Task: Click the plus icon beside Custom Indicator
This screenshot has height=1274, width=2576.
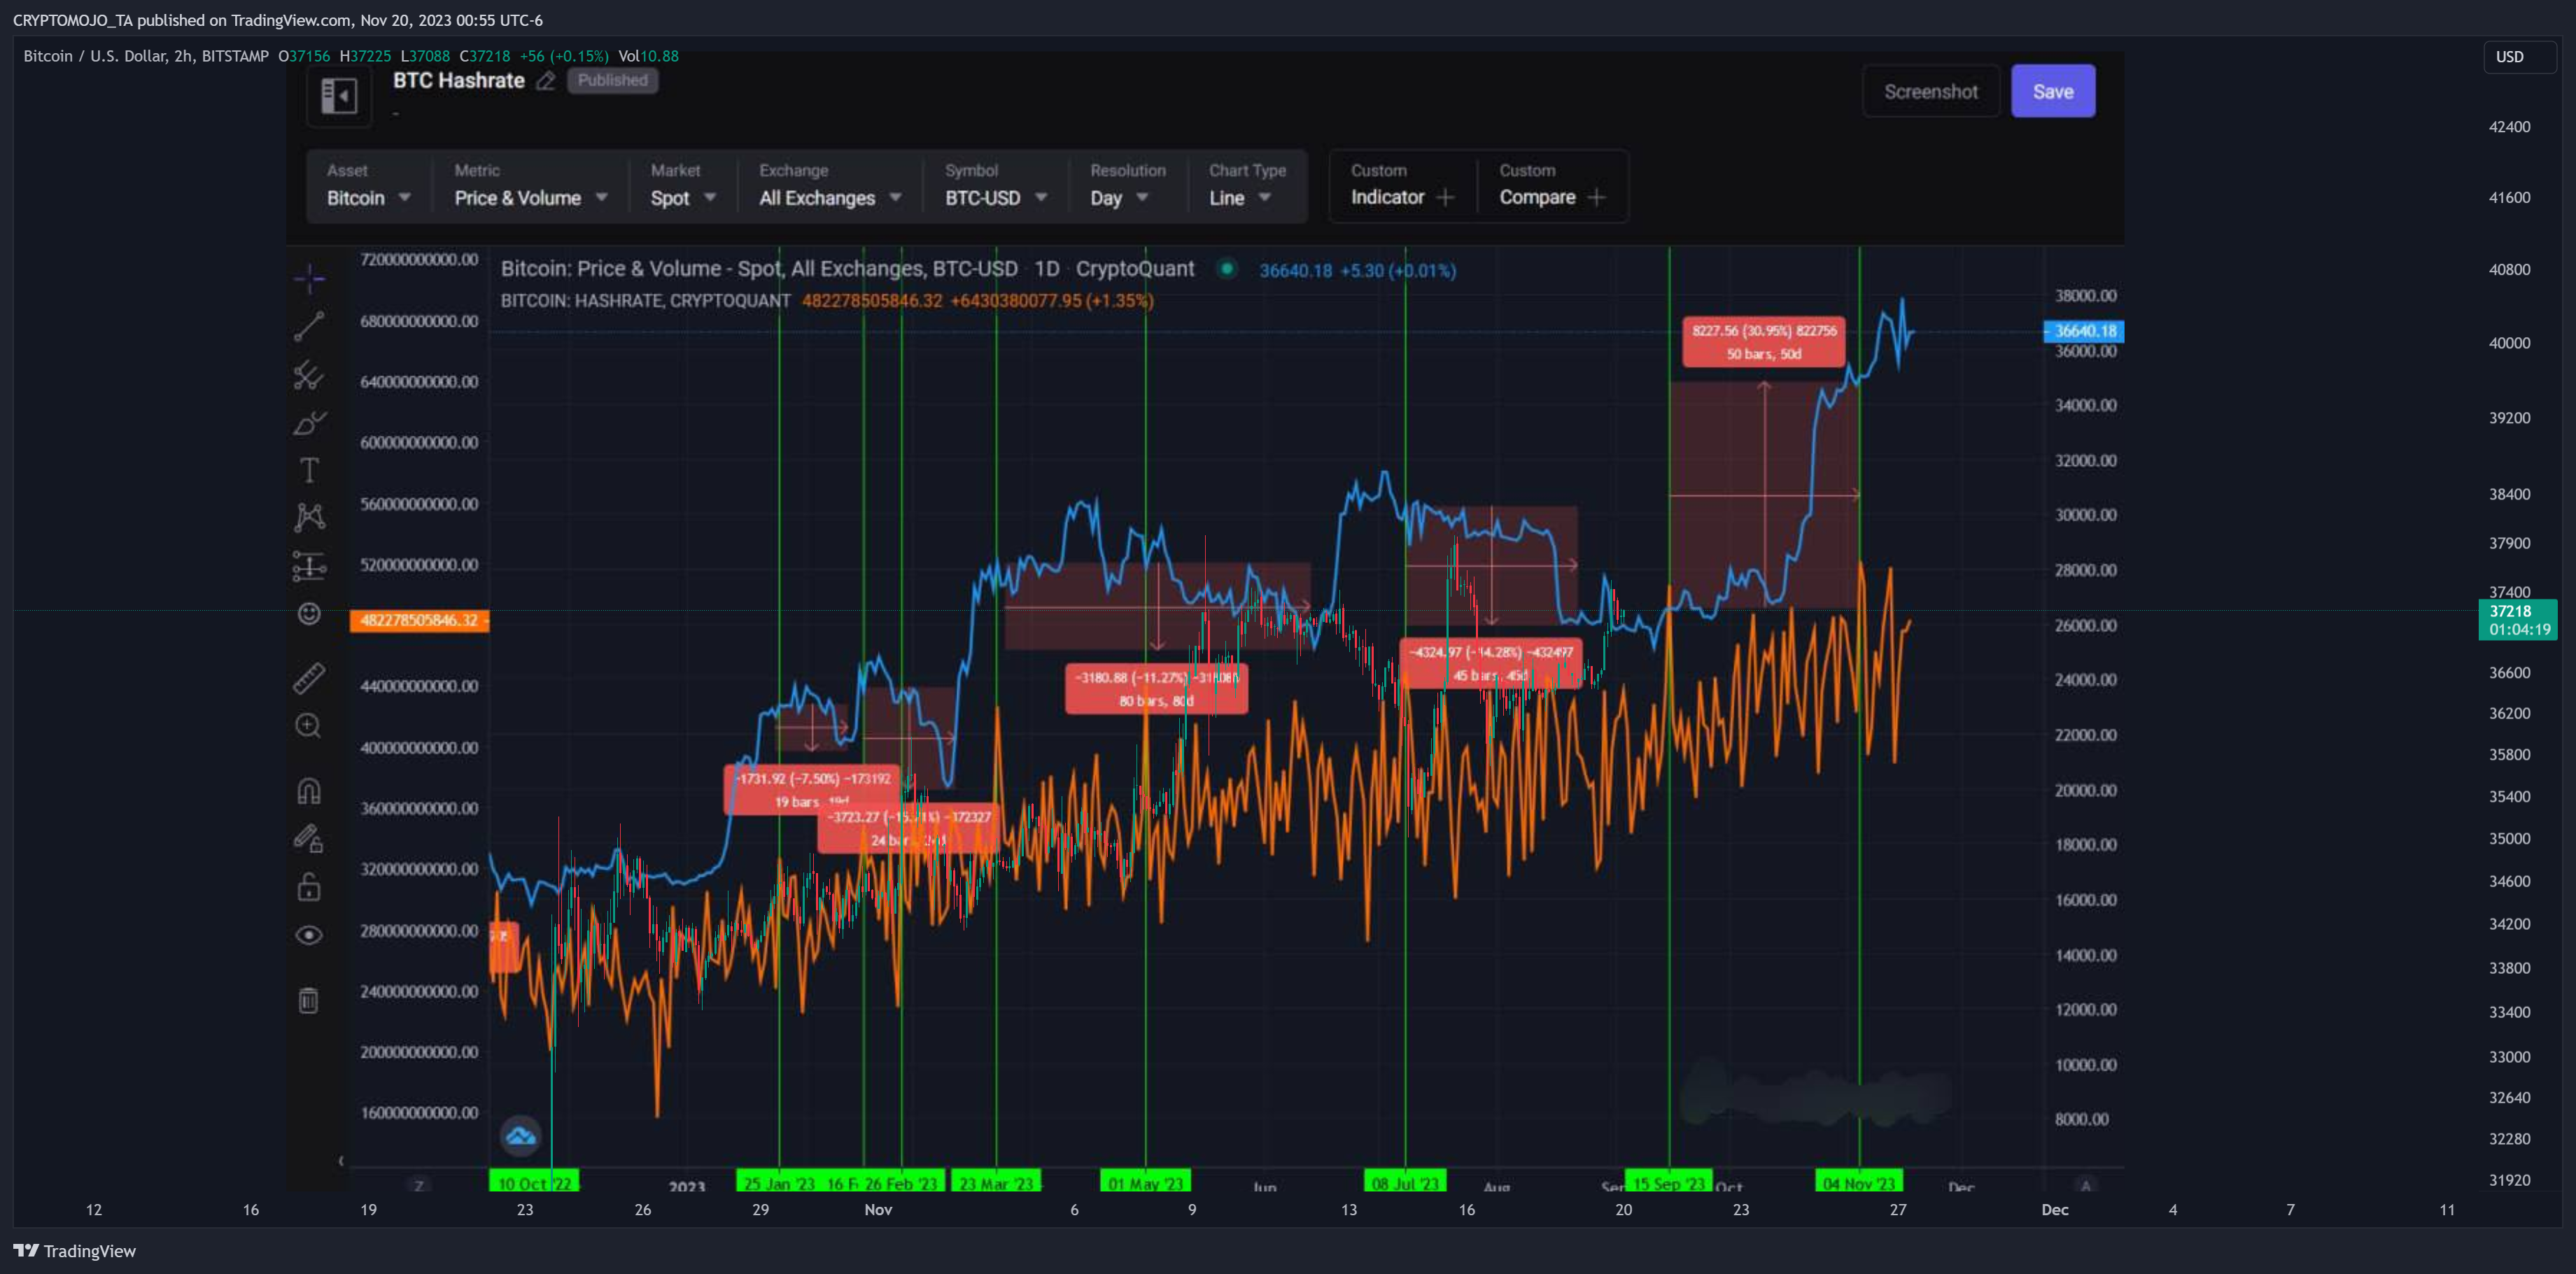Action: coord(1445,198)
